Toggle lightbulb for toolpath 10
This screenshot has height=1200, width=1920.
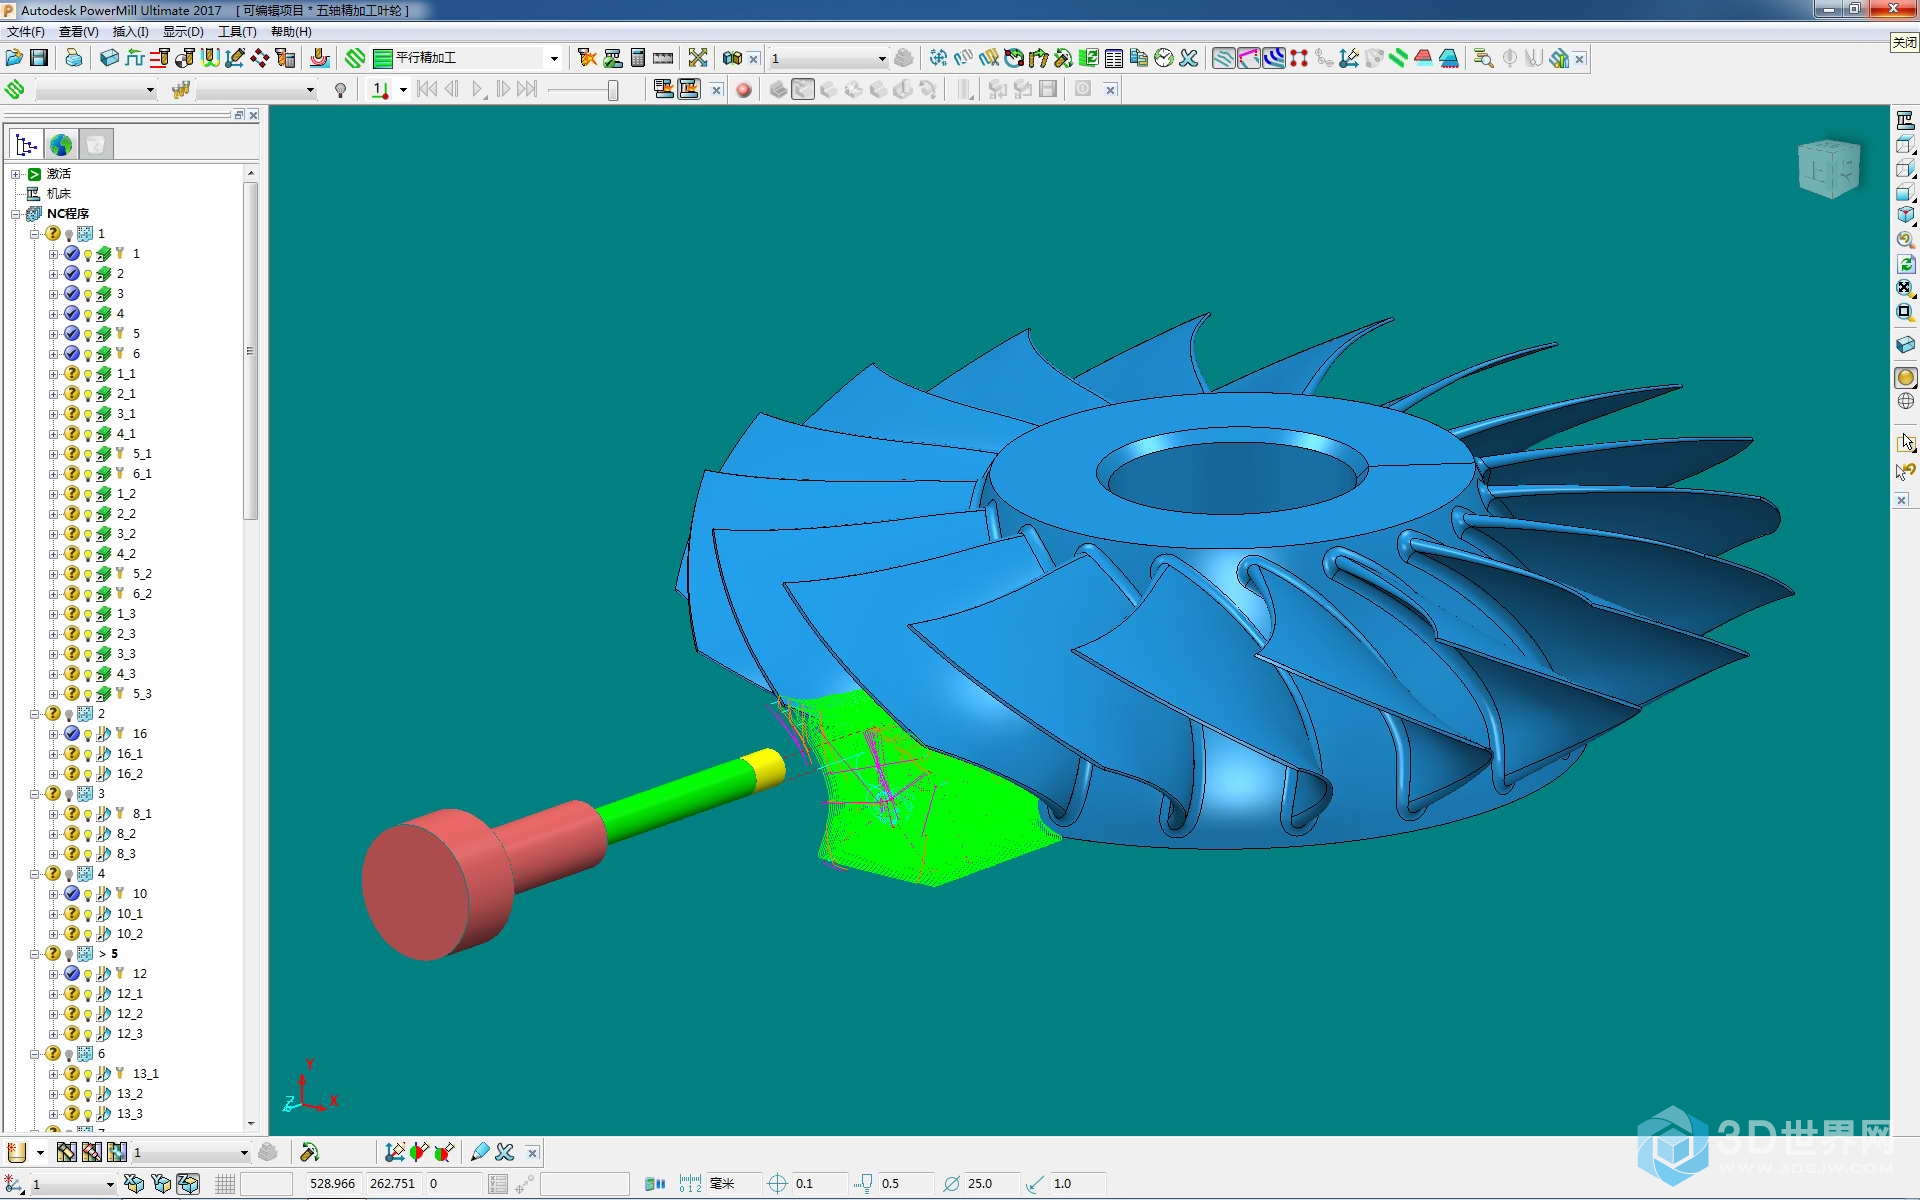[88, 895]
